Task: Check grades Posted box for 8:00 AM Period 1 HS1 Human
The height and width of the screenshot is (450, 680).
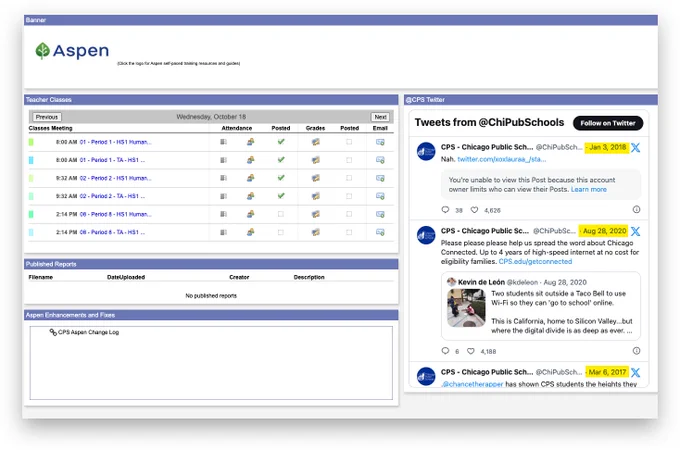Action: 349,142
